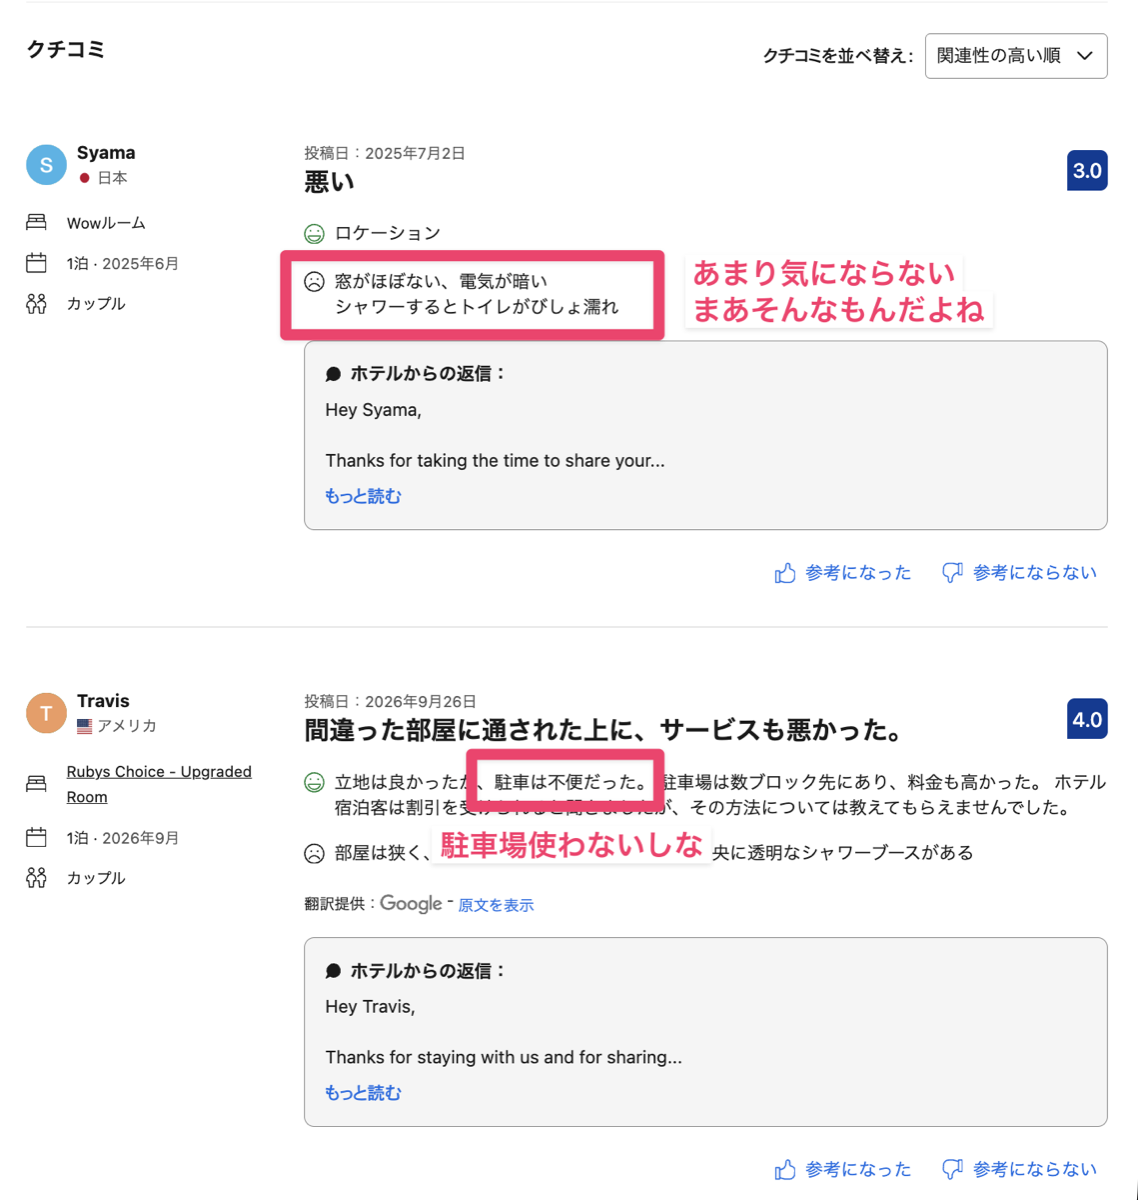This screenshot has height=1200, width=1138.
Task: Click 原文を表示 to show original text
Action: tap(496, 905)
